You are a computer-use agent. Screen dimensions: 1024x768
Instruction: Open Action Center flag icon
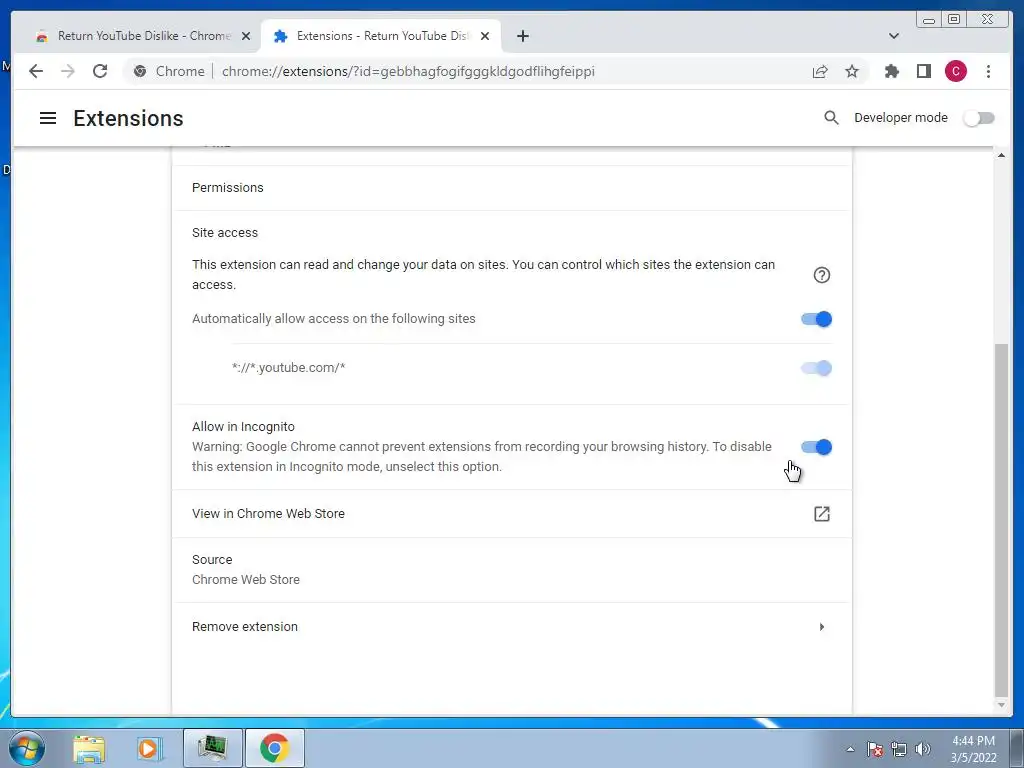[x=875, y=749]
